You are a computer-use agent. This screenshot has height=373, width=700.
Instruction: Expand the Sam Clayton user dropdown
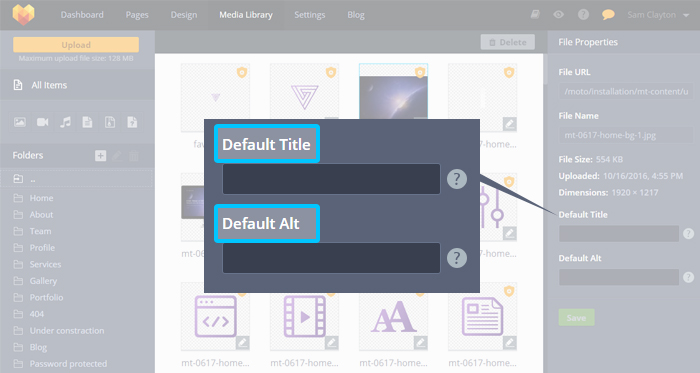(x=658, y=15)
